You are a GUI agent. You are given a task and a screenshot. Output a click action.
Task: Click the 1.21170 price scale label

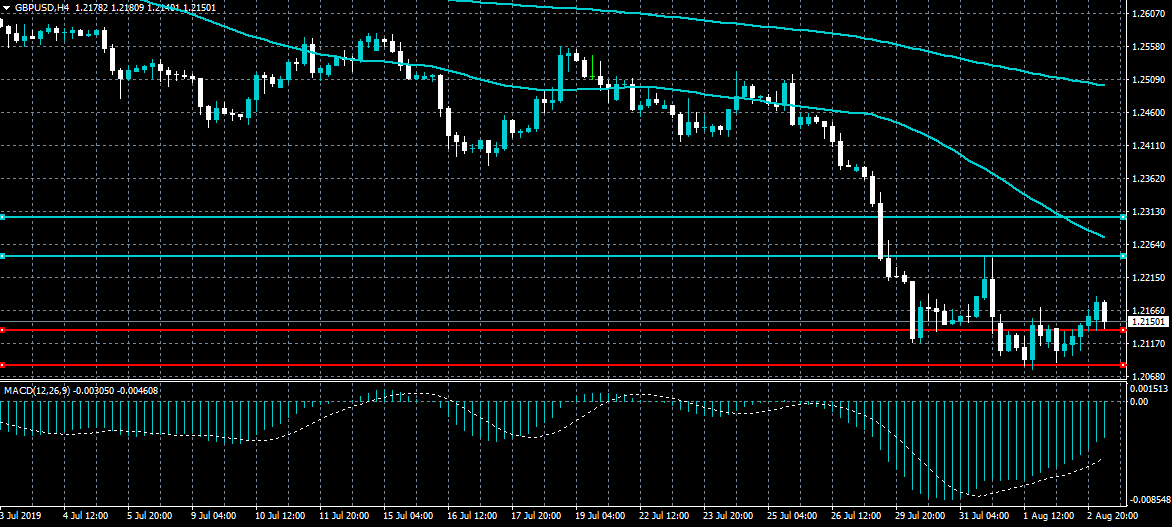point(1150,343)
